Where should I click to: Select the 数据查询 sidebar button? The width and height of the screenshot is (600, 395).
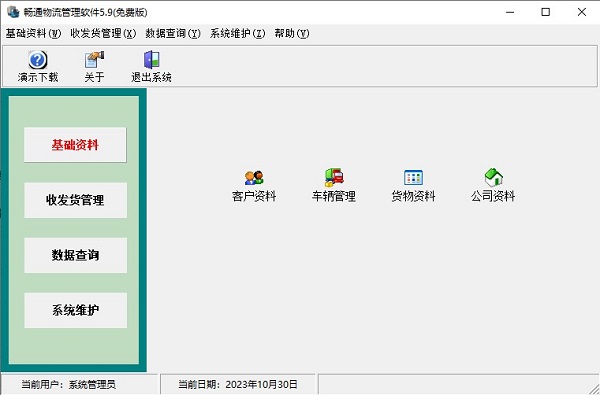coord(75,255)
